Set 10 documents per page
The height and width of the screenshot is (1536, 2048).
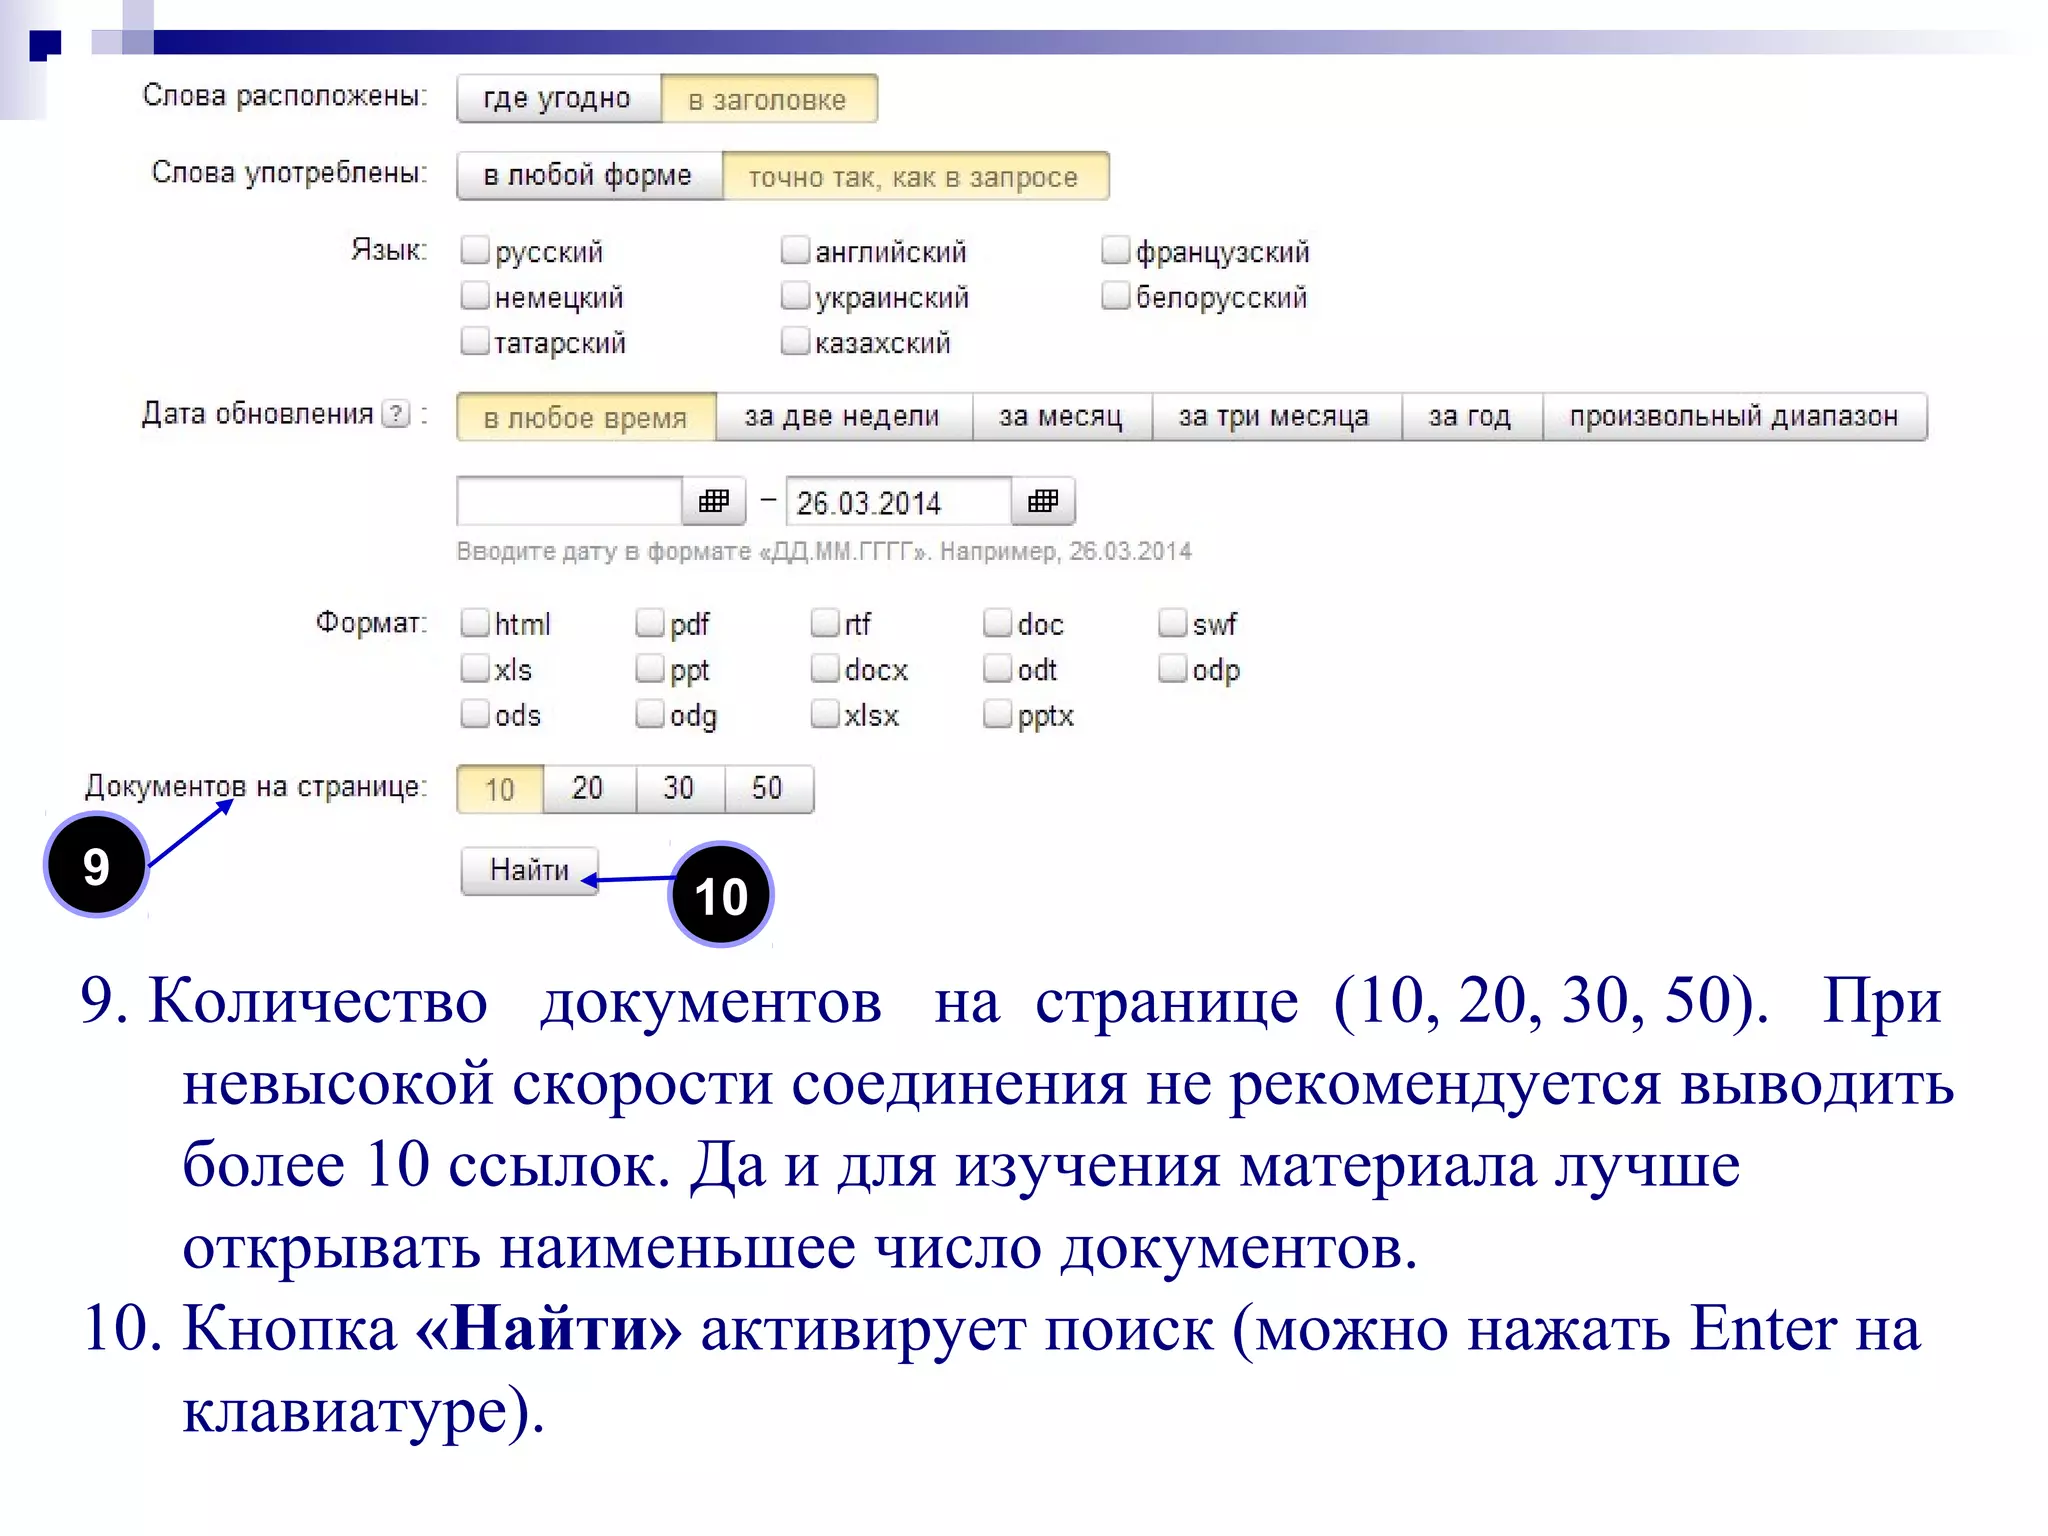[x=500, y=789]
